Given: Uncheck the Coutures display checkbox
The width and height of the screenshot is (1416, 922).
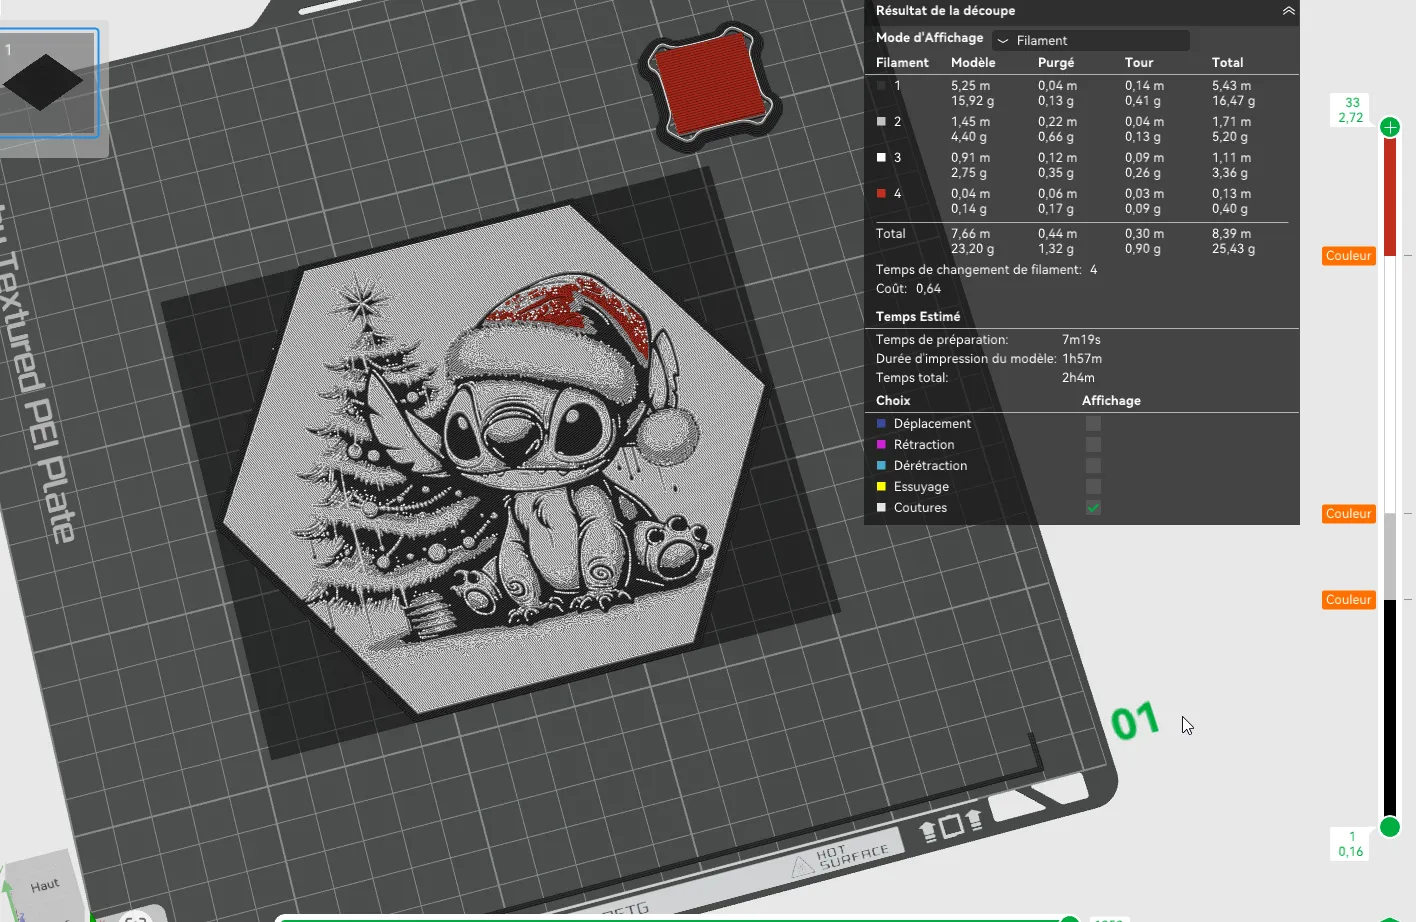Looking at the screenshot, I should point(1093,508).
